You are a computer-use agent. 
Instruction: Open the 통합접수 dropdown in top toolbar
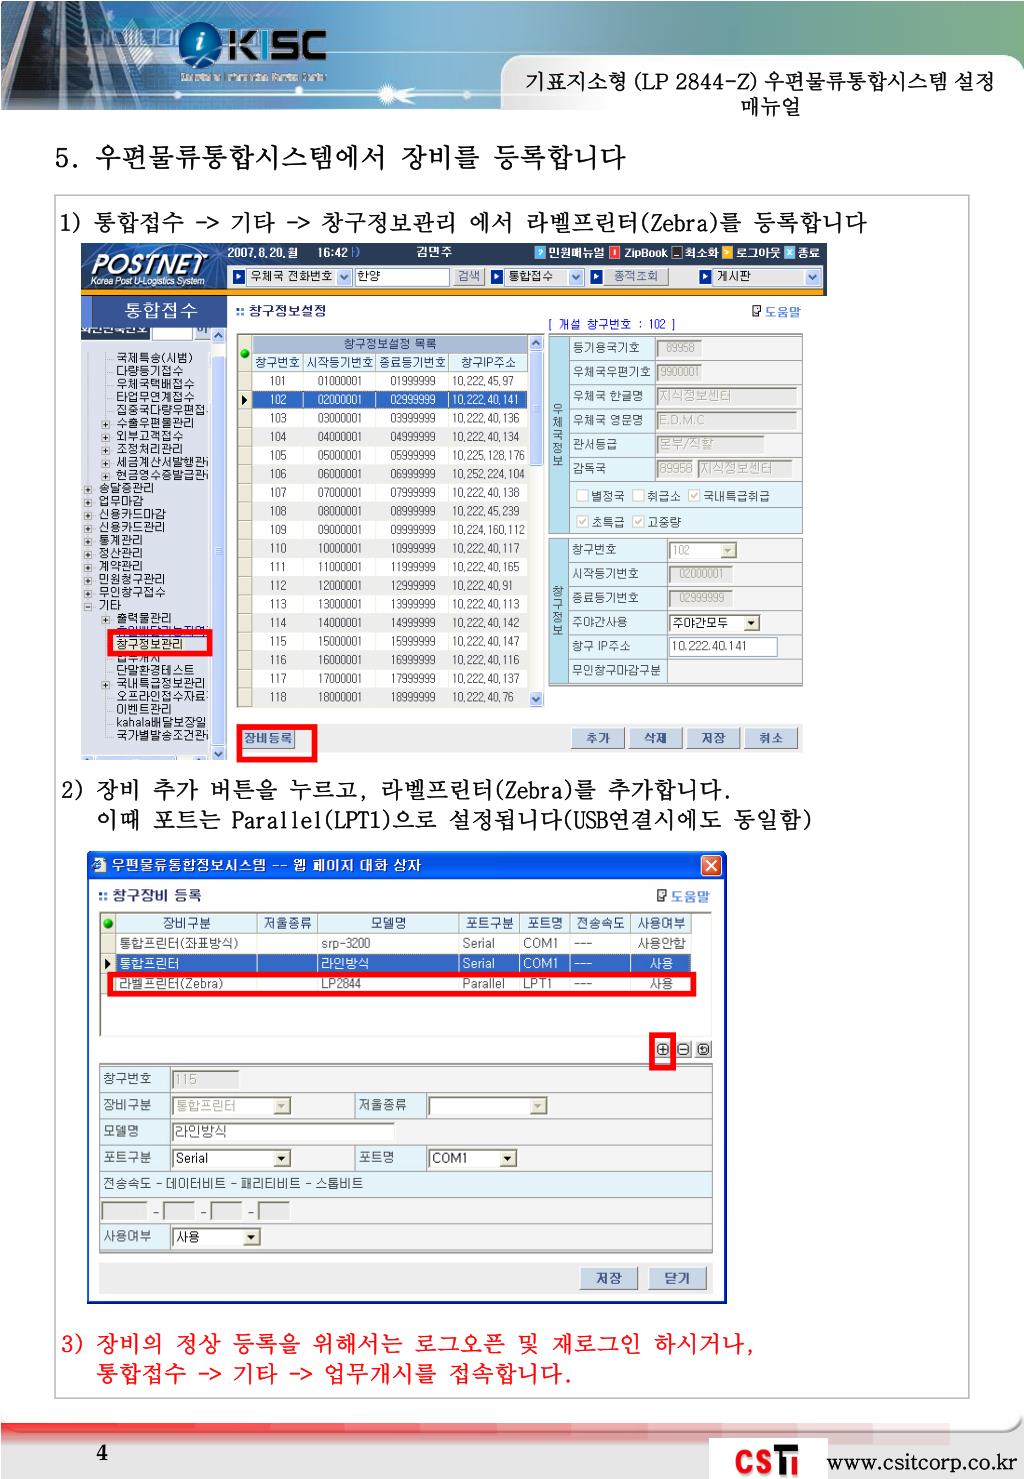click(576, 277)
